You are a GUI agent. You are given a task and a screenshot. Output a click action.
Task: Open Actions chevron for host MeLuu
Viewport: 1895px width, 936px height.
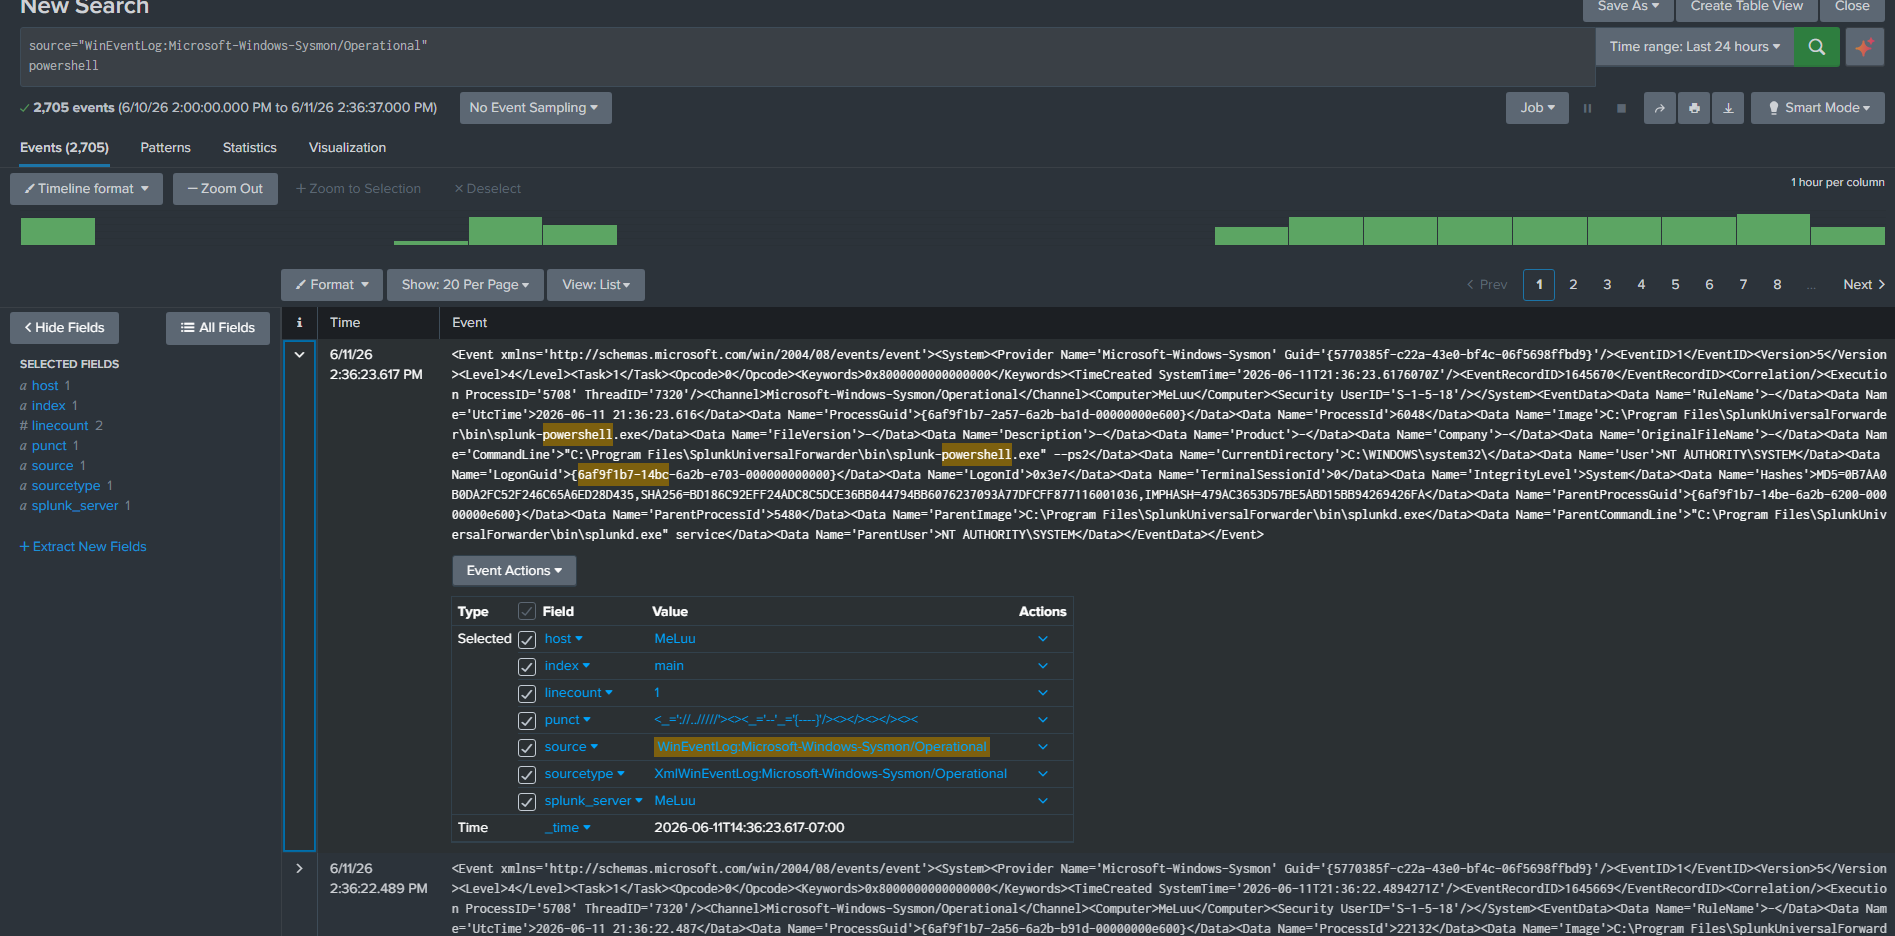pos(1043,639)
